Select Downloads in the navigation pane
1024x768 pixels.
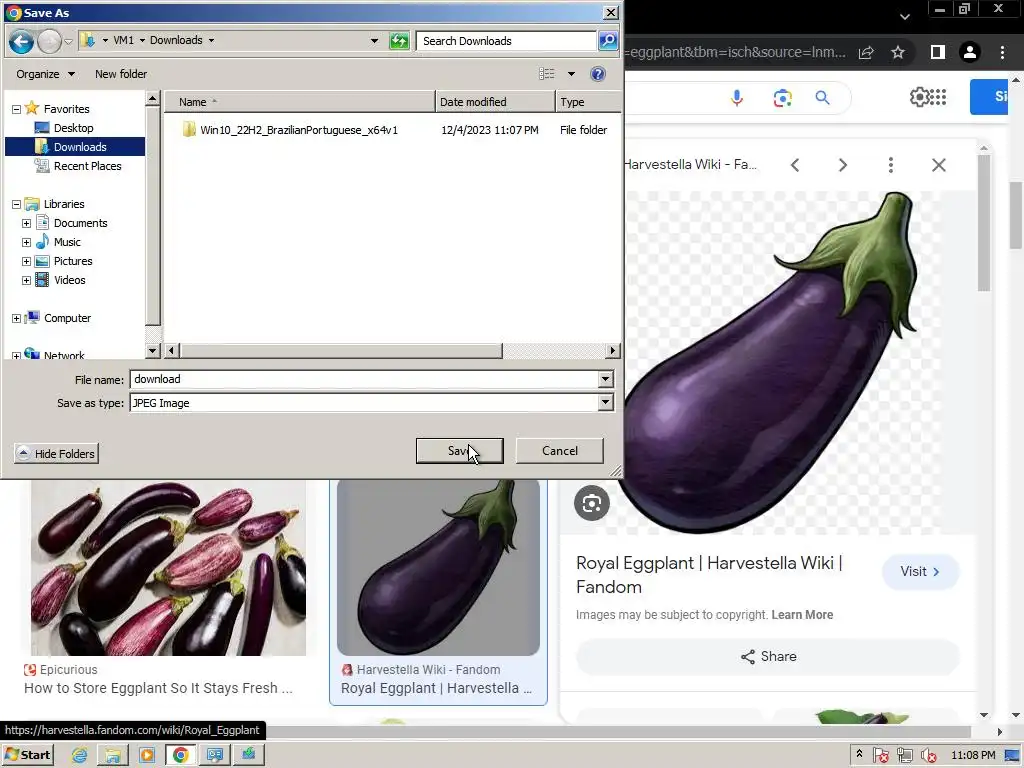80,147
